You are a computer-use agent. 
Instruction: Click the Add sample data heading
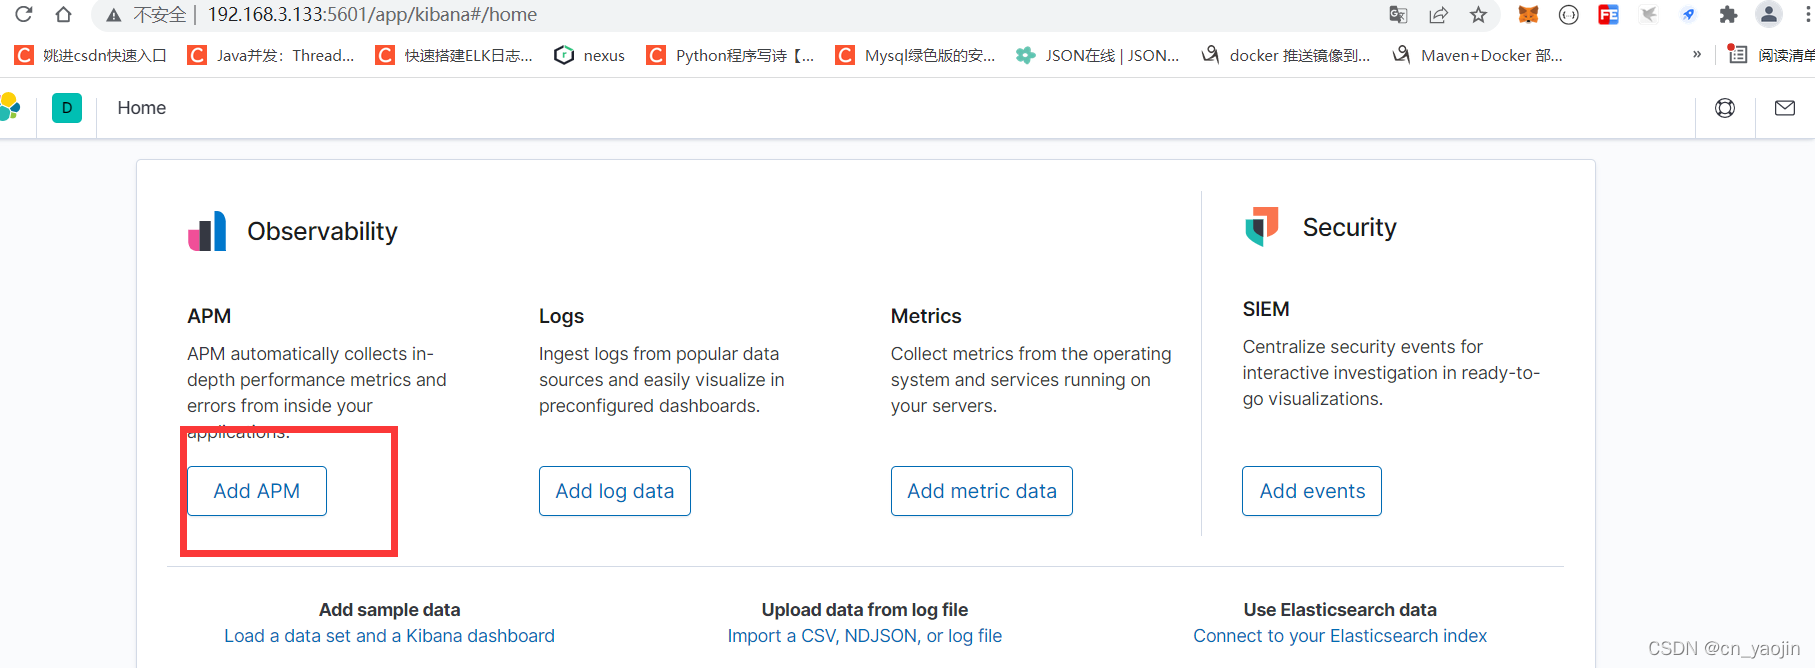coord(389,610)
